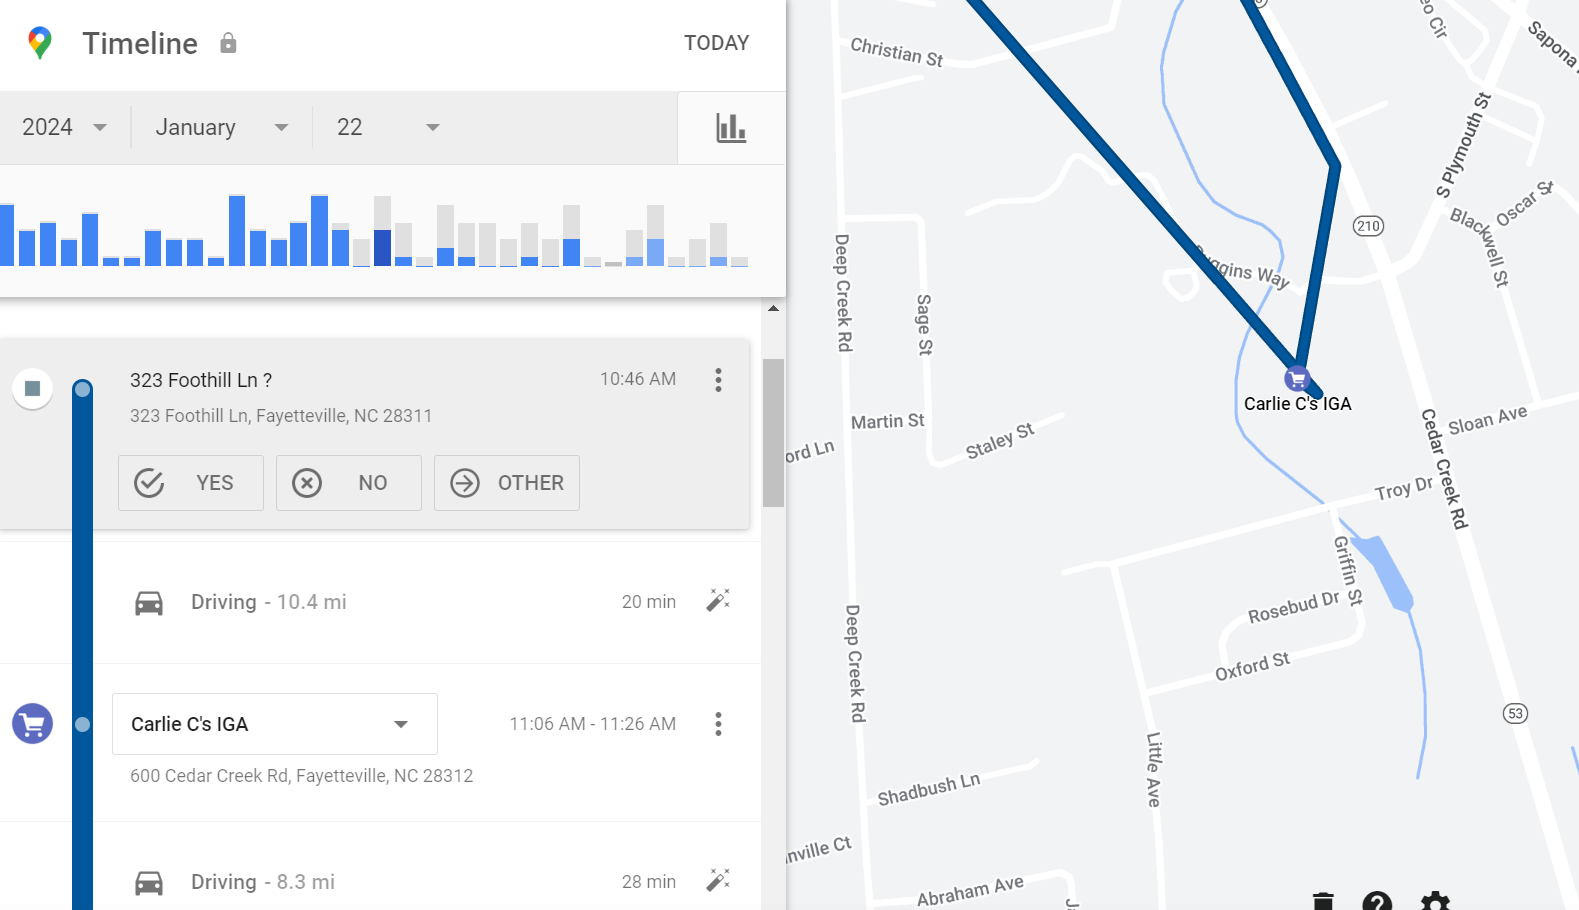Click Carlie C's IGA marker on map

coord(1297,379)
